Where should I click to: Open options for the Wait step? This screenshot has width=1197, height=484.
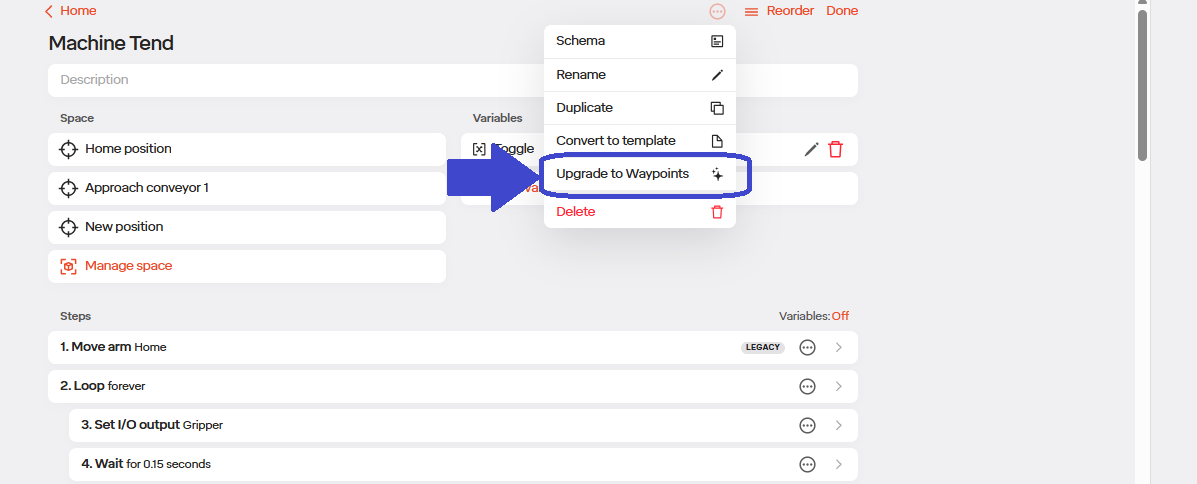pyautogui.click(x=807, y=464)
